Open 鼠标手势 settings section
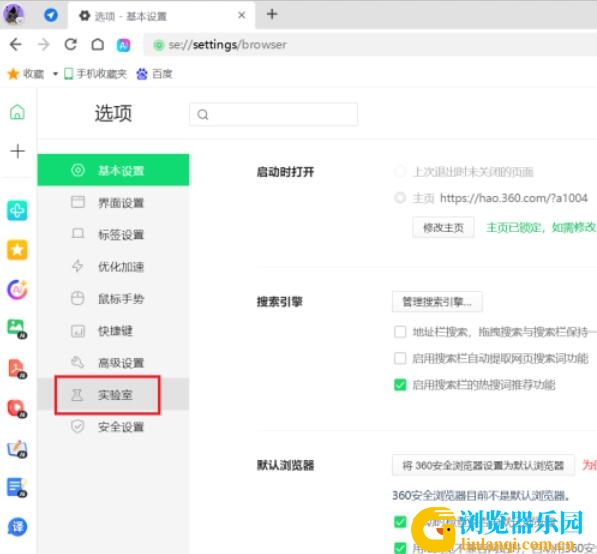The image size is (597, 554). coord(113,299)
